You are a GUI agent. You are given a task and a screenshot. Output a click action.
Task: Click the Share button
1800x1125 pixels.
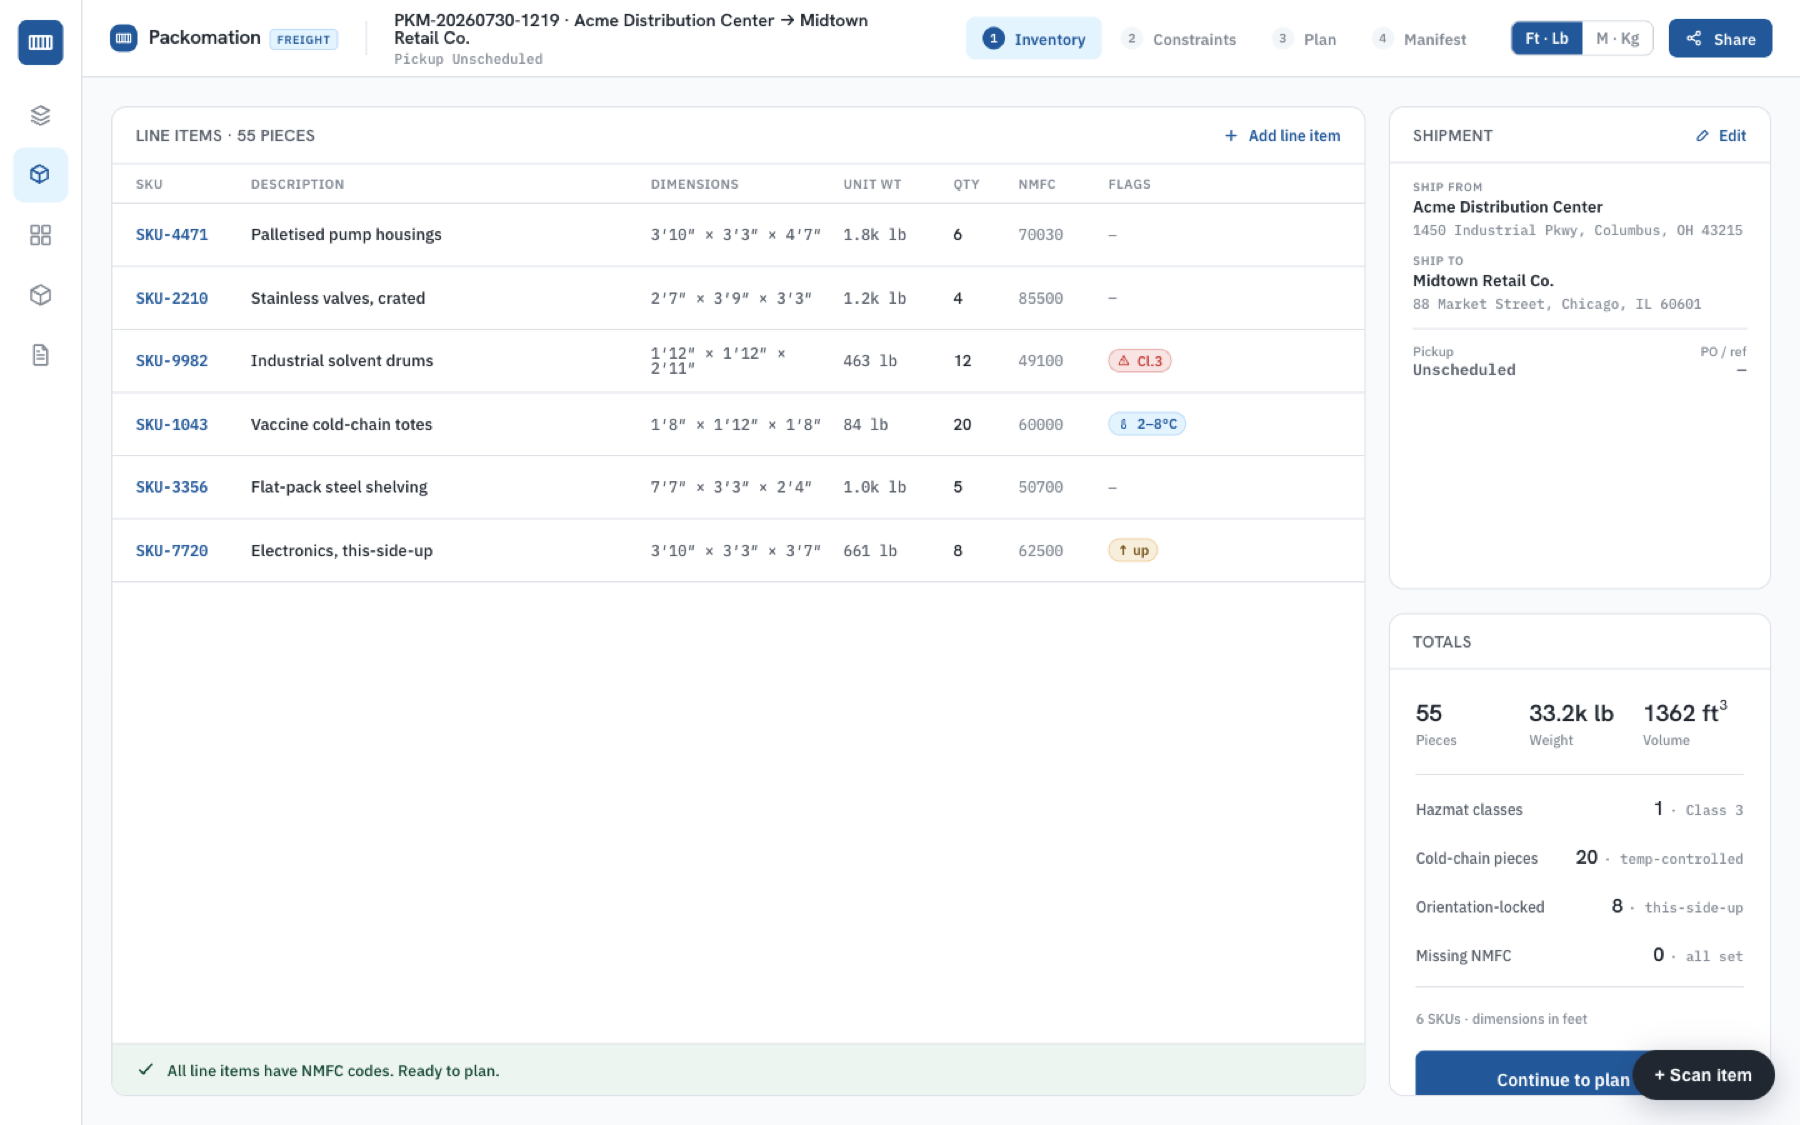1720,39
